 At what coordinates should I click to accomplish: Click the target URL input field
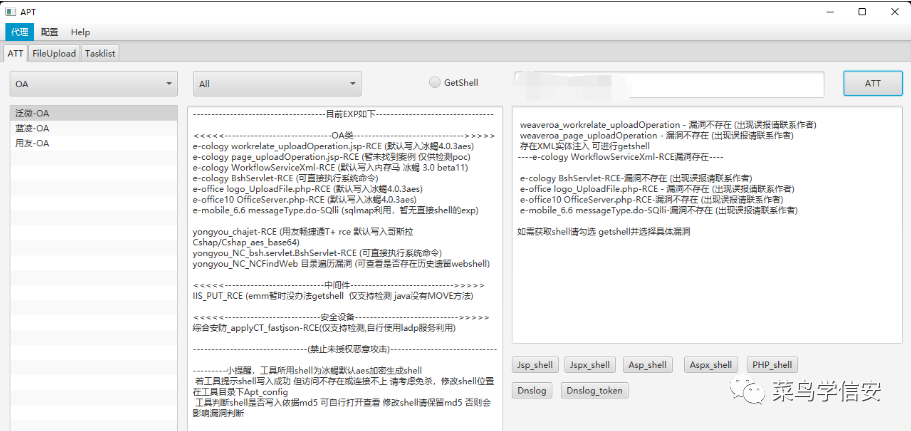[668, 84]
